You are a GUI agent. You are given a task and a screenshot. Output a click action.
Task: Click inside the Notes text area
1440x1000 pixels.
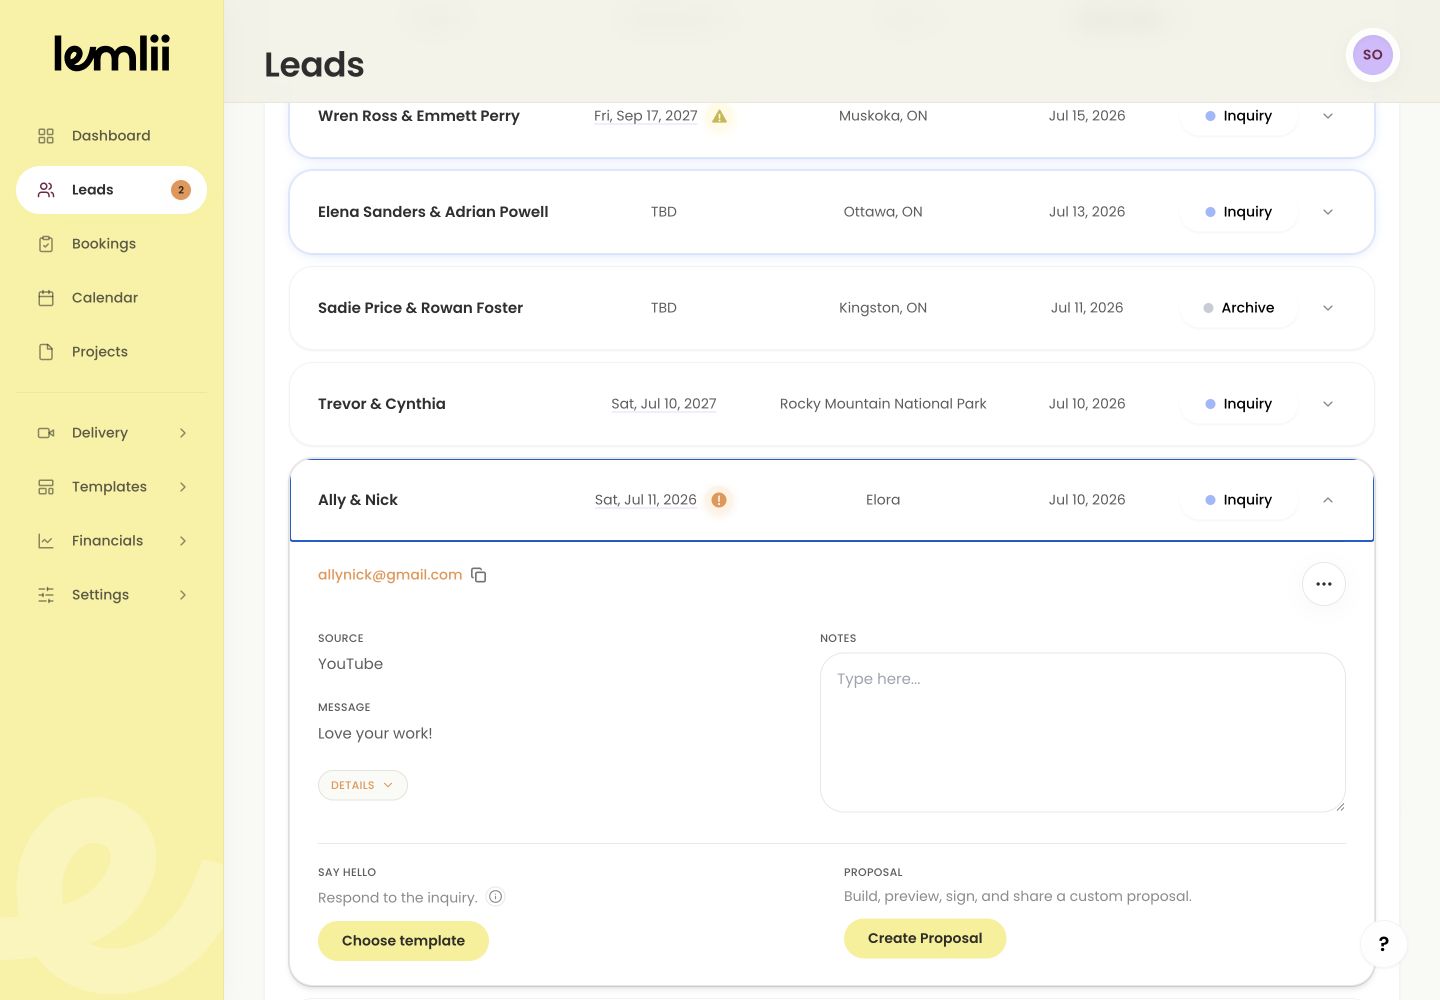coord(1083,733)
